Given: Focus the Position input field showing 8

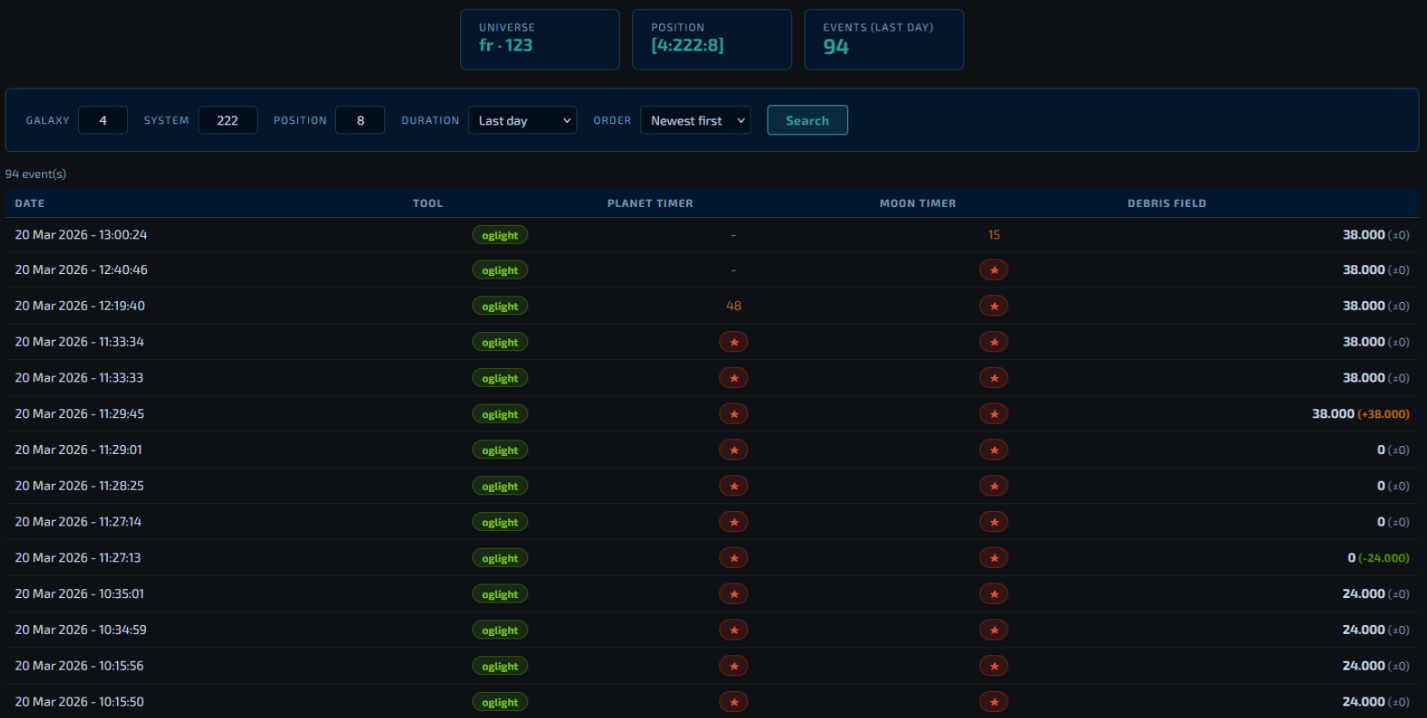Looking at the screenshot, I should (360, 121).
